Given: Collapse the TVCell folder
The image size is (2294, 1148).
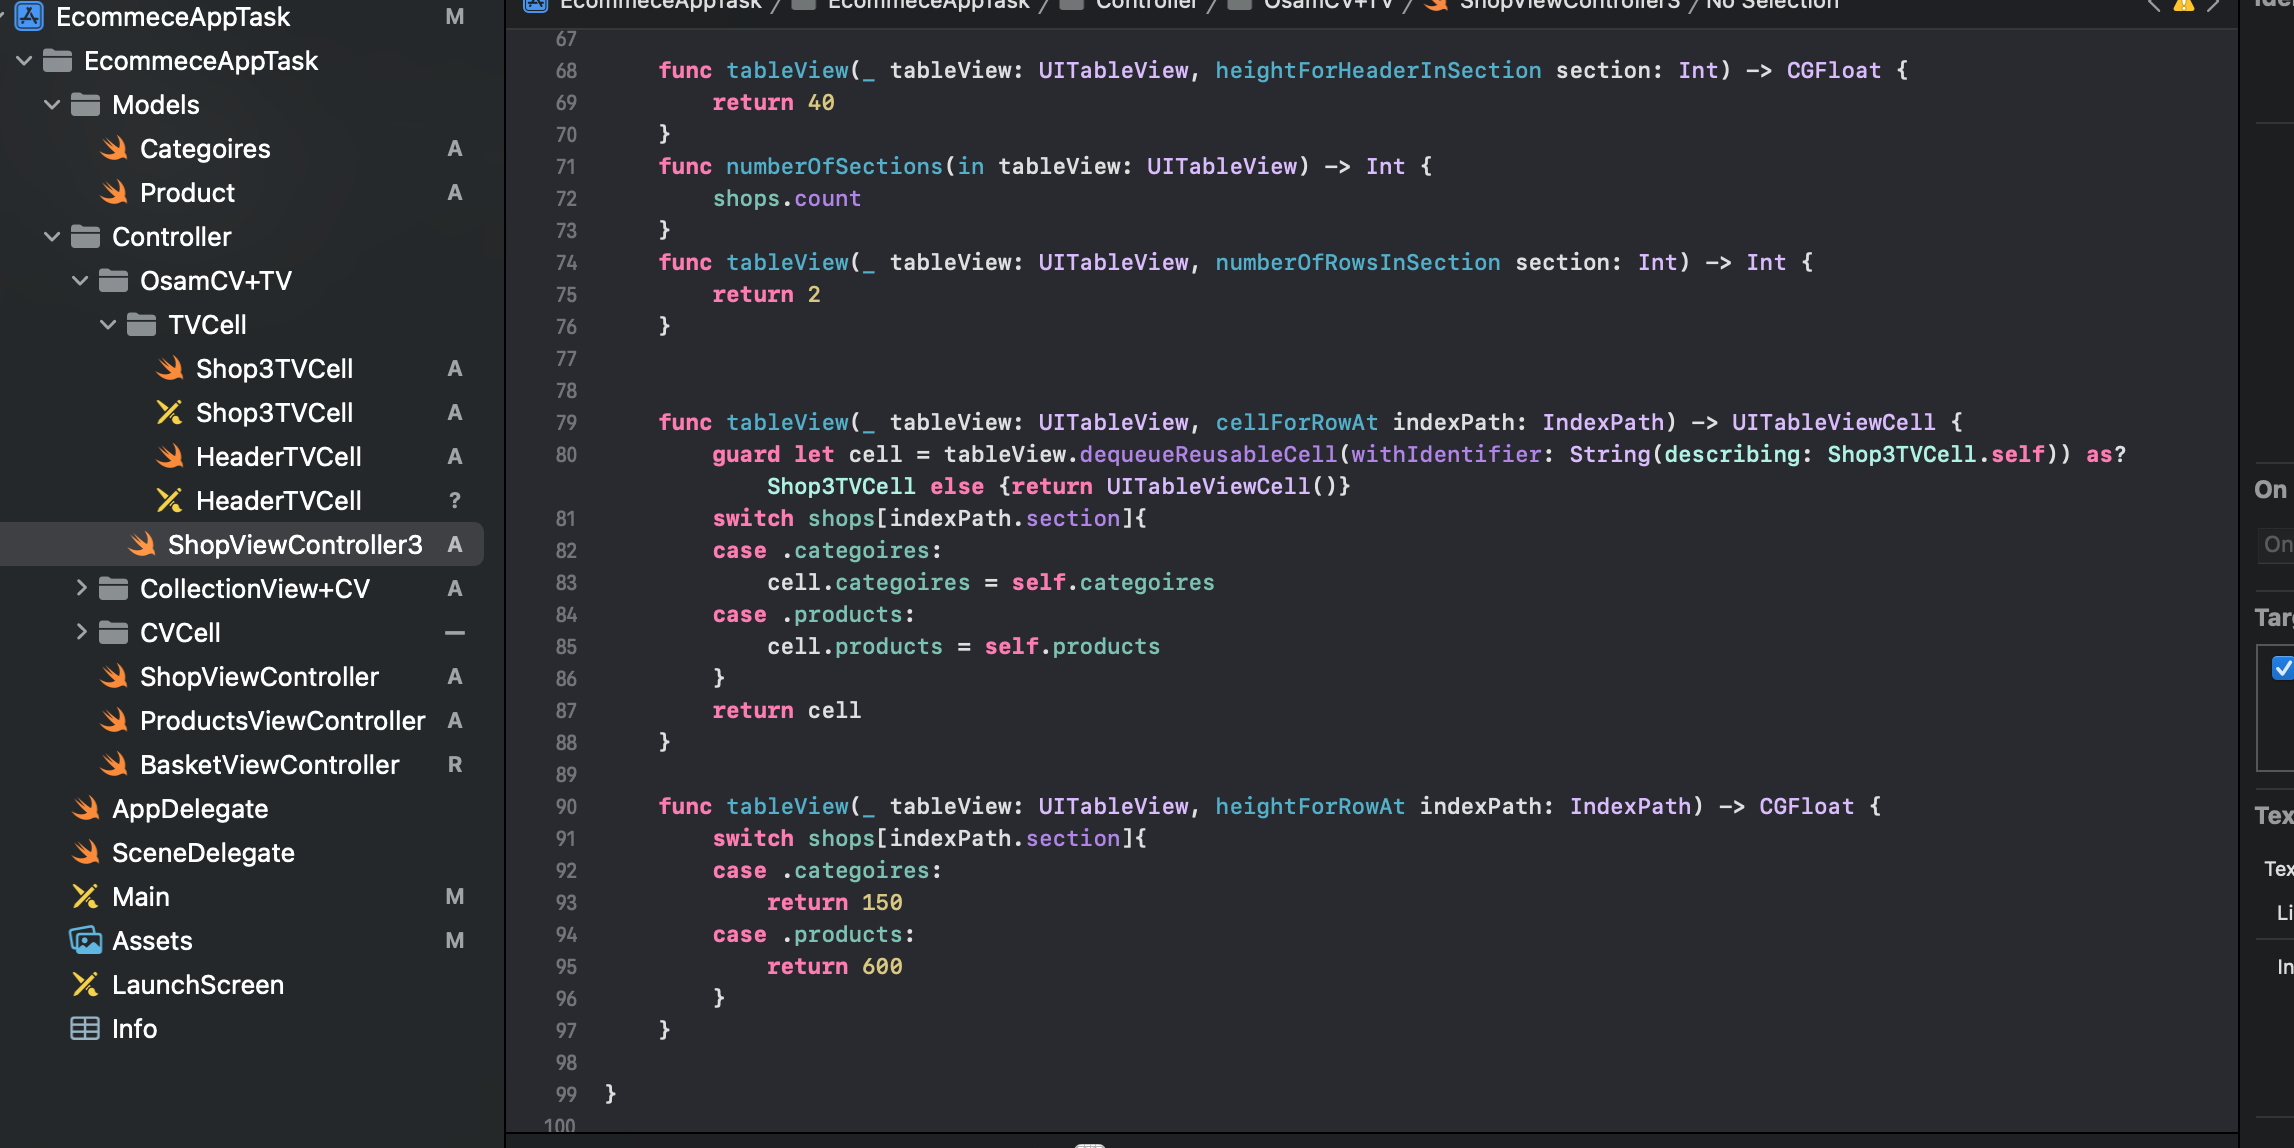Looking at the screenshot, I should point(108,325).
